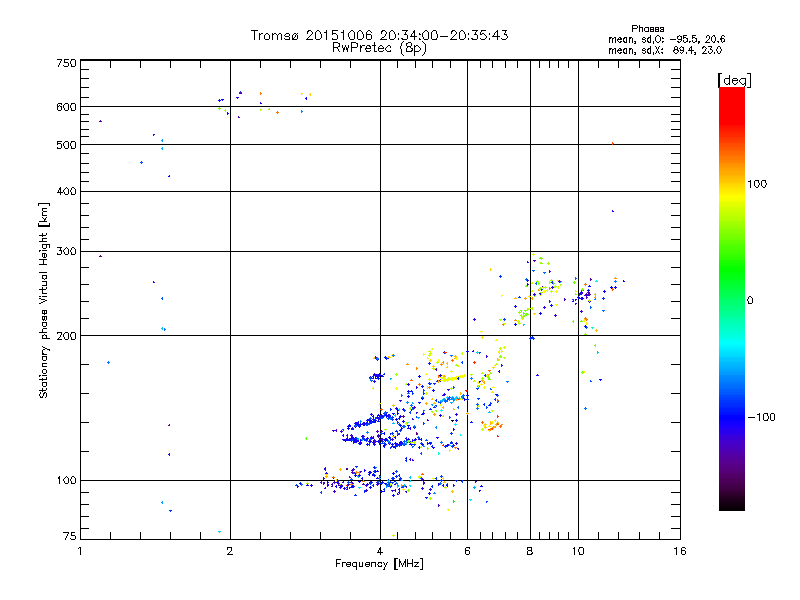Click the '[deg]' colorbar unit label
The width and height of the screenshot is (800, 600).
tap(734, 80)
